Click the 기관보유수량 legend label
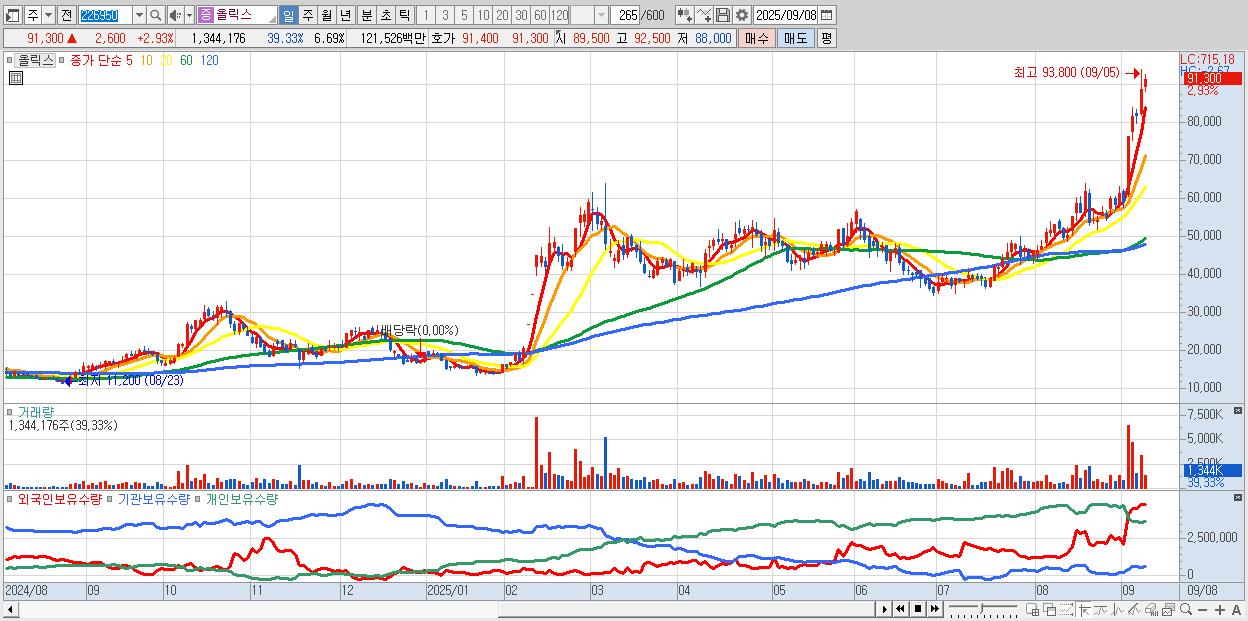 click(153, 498)
